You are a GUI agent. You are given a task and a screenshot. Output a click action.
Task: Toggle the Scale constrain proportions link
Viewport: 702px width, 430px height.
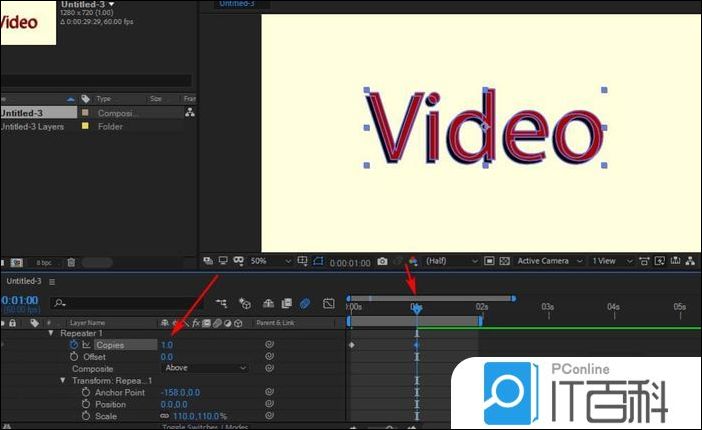pyautogui.click(x=164, y=416)
